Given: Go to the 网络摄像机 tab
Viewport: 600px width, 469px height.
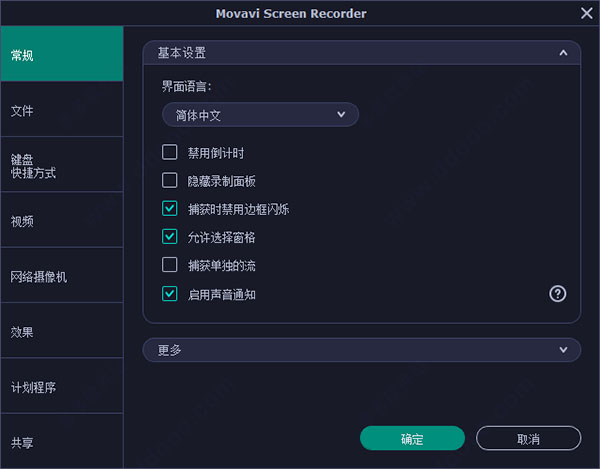Looking at the screenshot, I should [x=61, y=276].
